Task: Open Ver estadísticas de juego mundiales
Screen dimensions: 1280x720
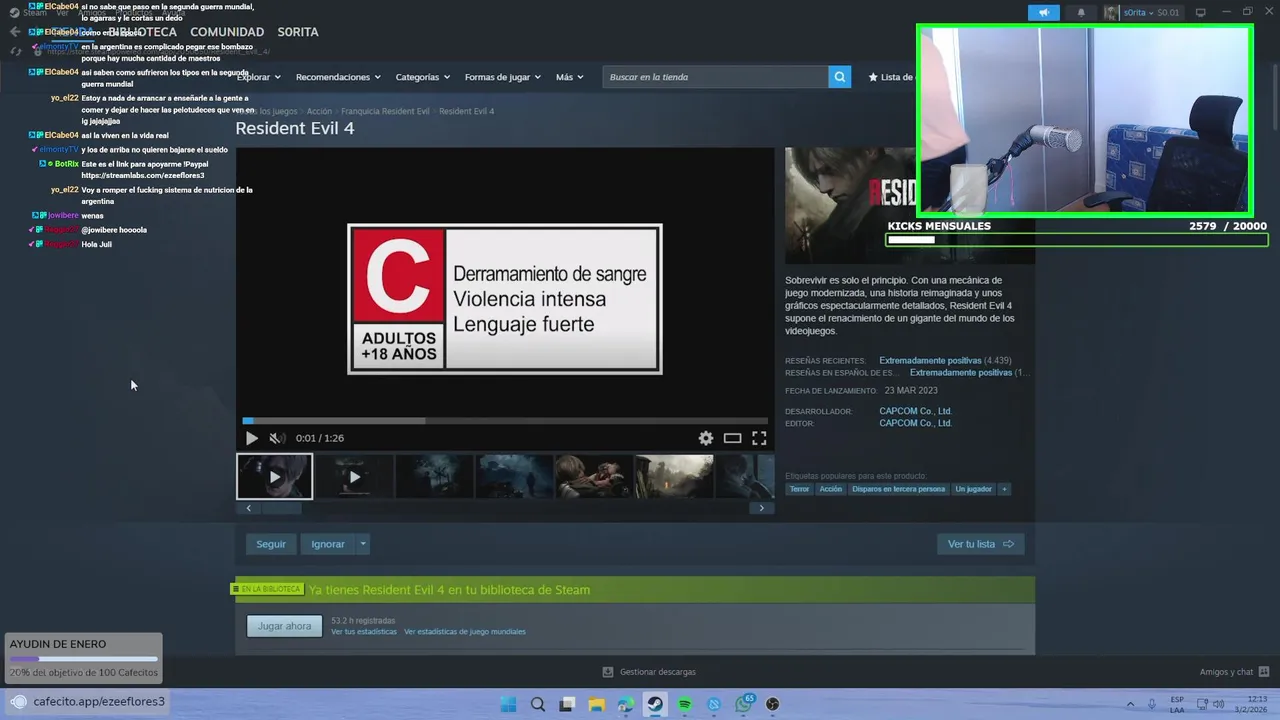Action: [465, 632]
